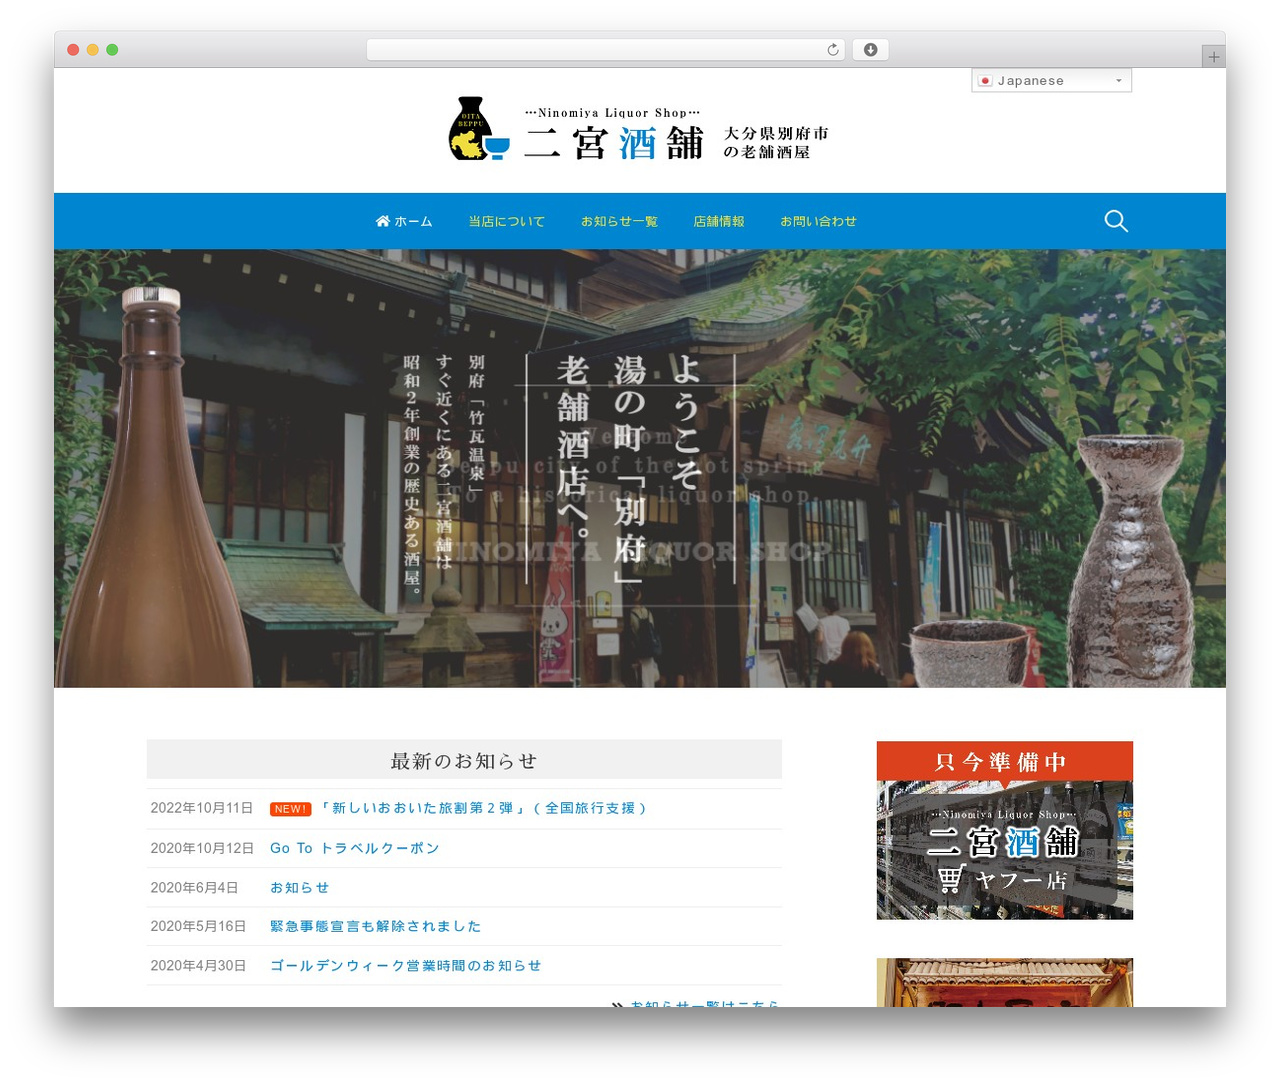Click the Ninomiya Liquor Shop logo
Viewport: 1280px width, 1084px height.
pos(639,129)
